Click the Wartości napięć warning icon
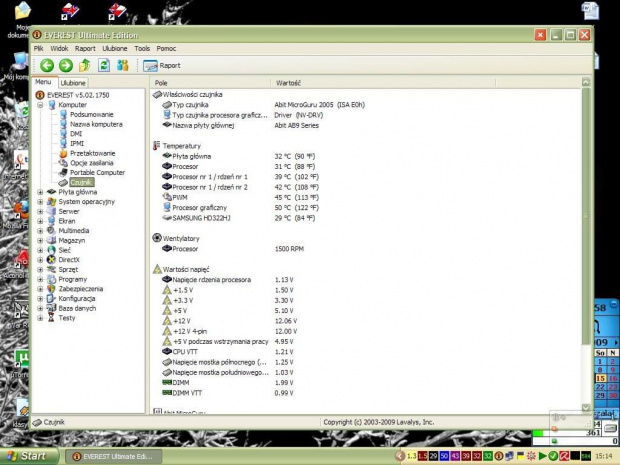 tap(157, 269)
